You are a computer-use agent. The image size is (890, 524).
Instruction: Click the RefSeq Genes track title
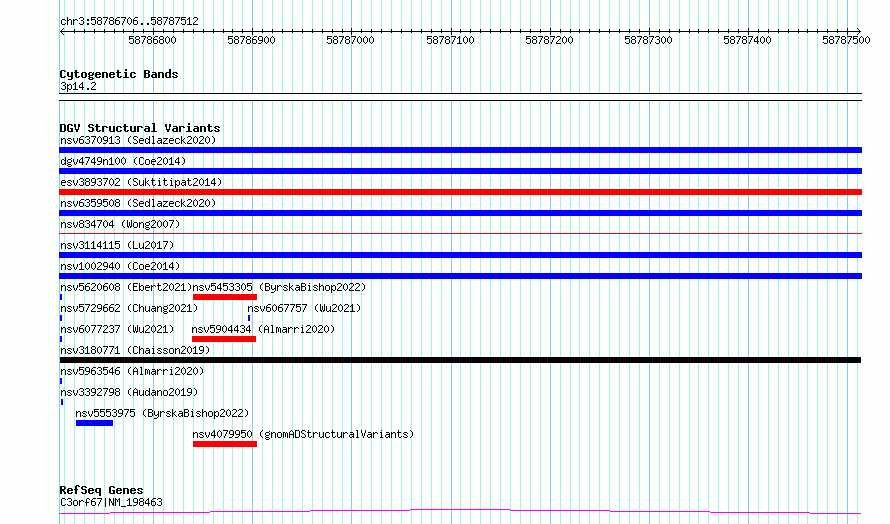[x=101, y=490]
